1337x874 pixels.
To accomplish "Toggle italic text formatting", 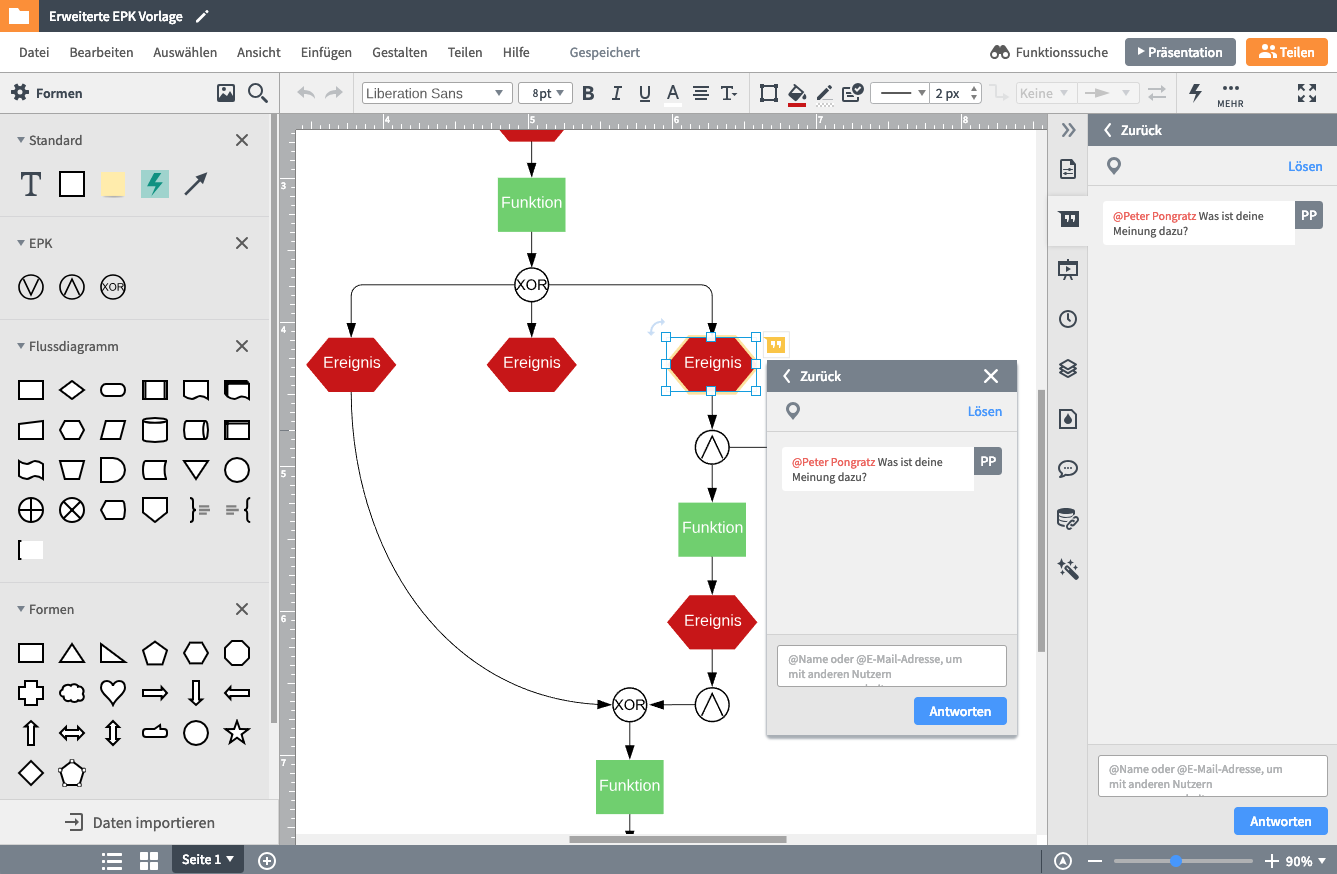I will [x=616, y=93].
